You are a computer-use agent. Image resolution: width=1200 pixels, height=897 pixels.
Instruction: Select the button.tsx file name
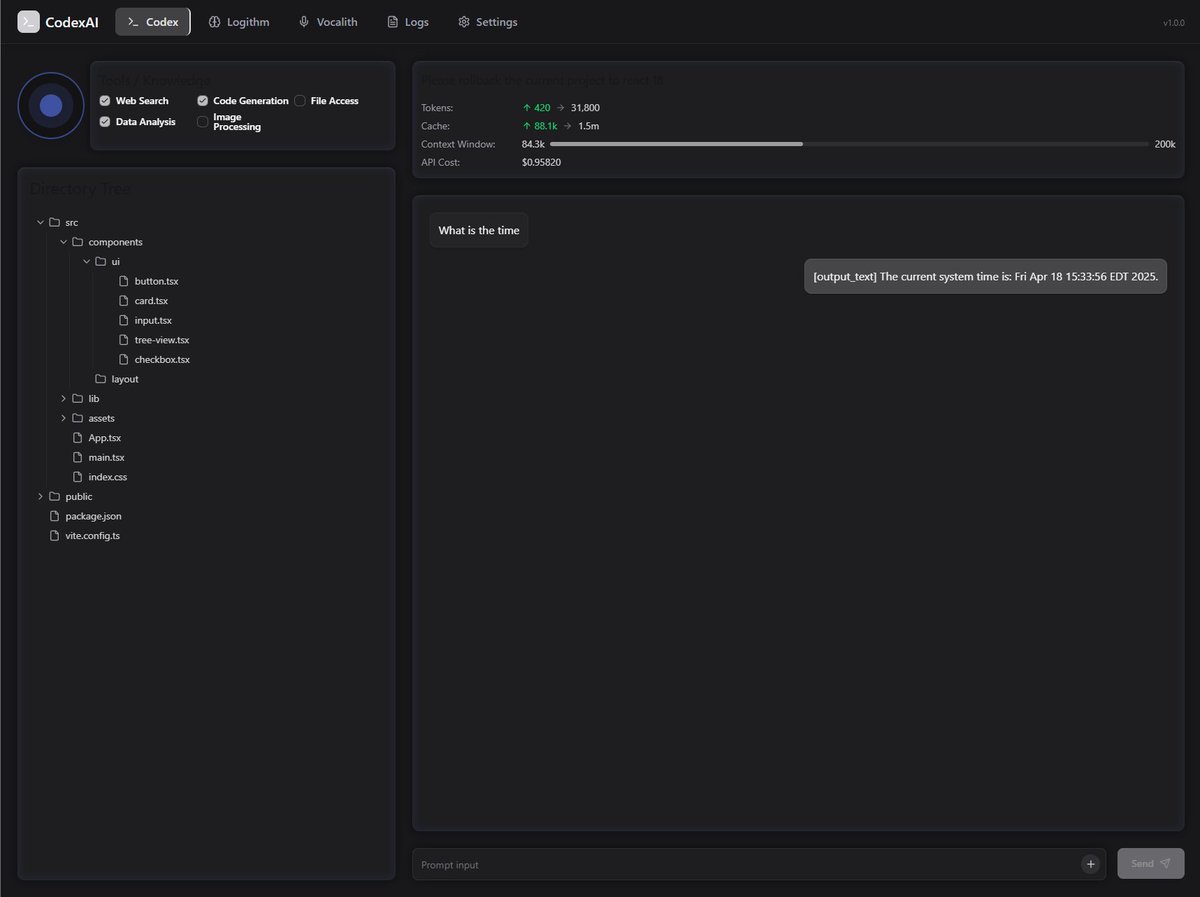tap(156, 281)
